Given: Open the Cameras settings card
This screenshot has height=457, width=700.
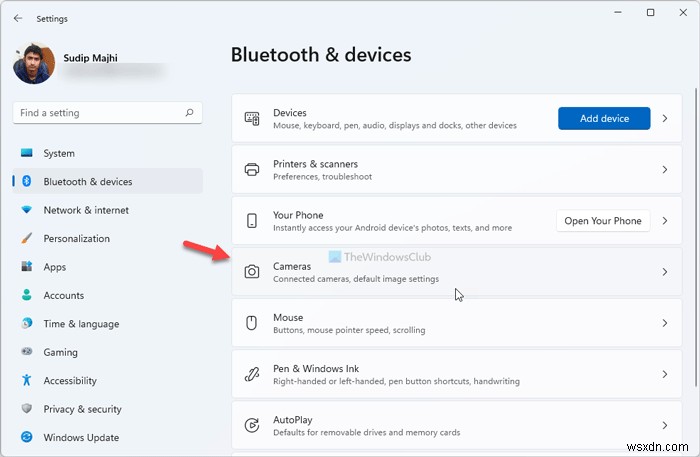Looking at the screenshot, I should (x=457, y=272).
